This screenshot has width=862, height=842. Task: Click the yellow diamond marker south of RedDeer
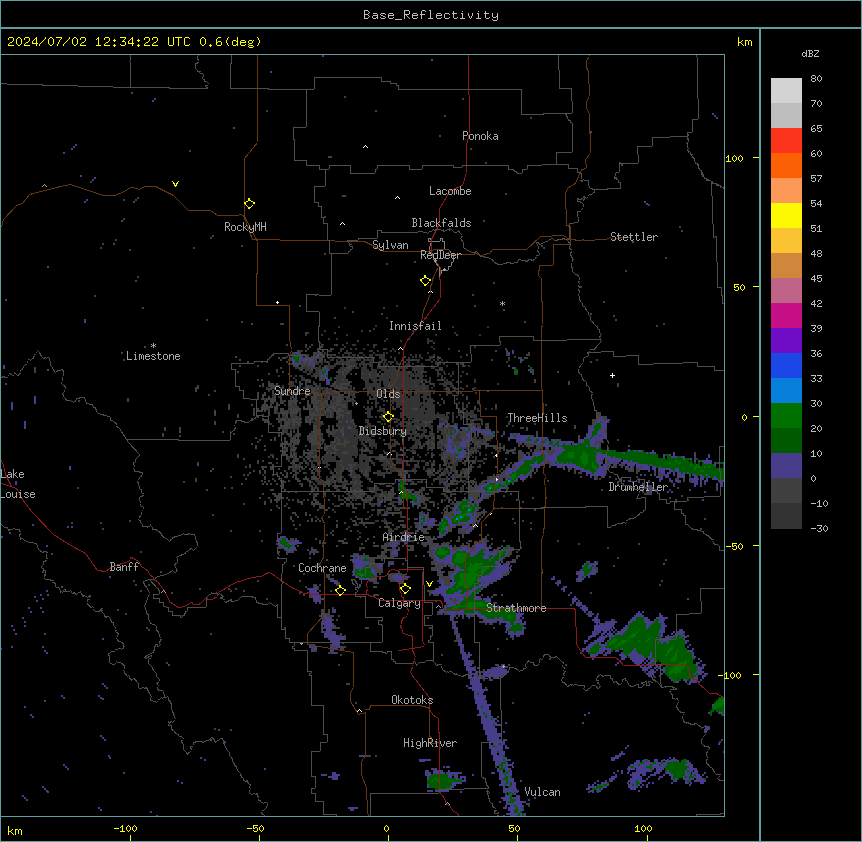[426, 281]
